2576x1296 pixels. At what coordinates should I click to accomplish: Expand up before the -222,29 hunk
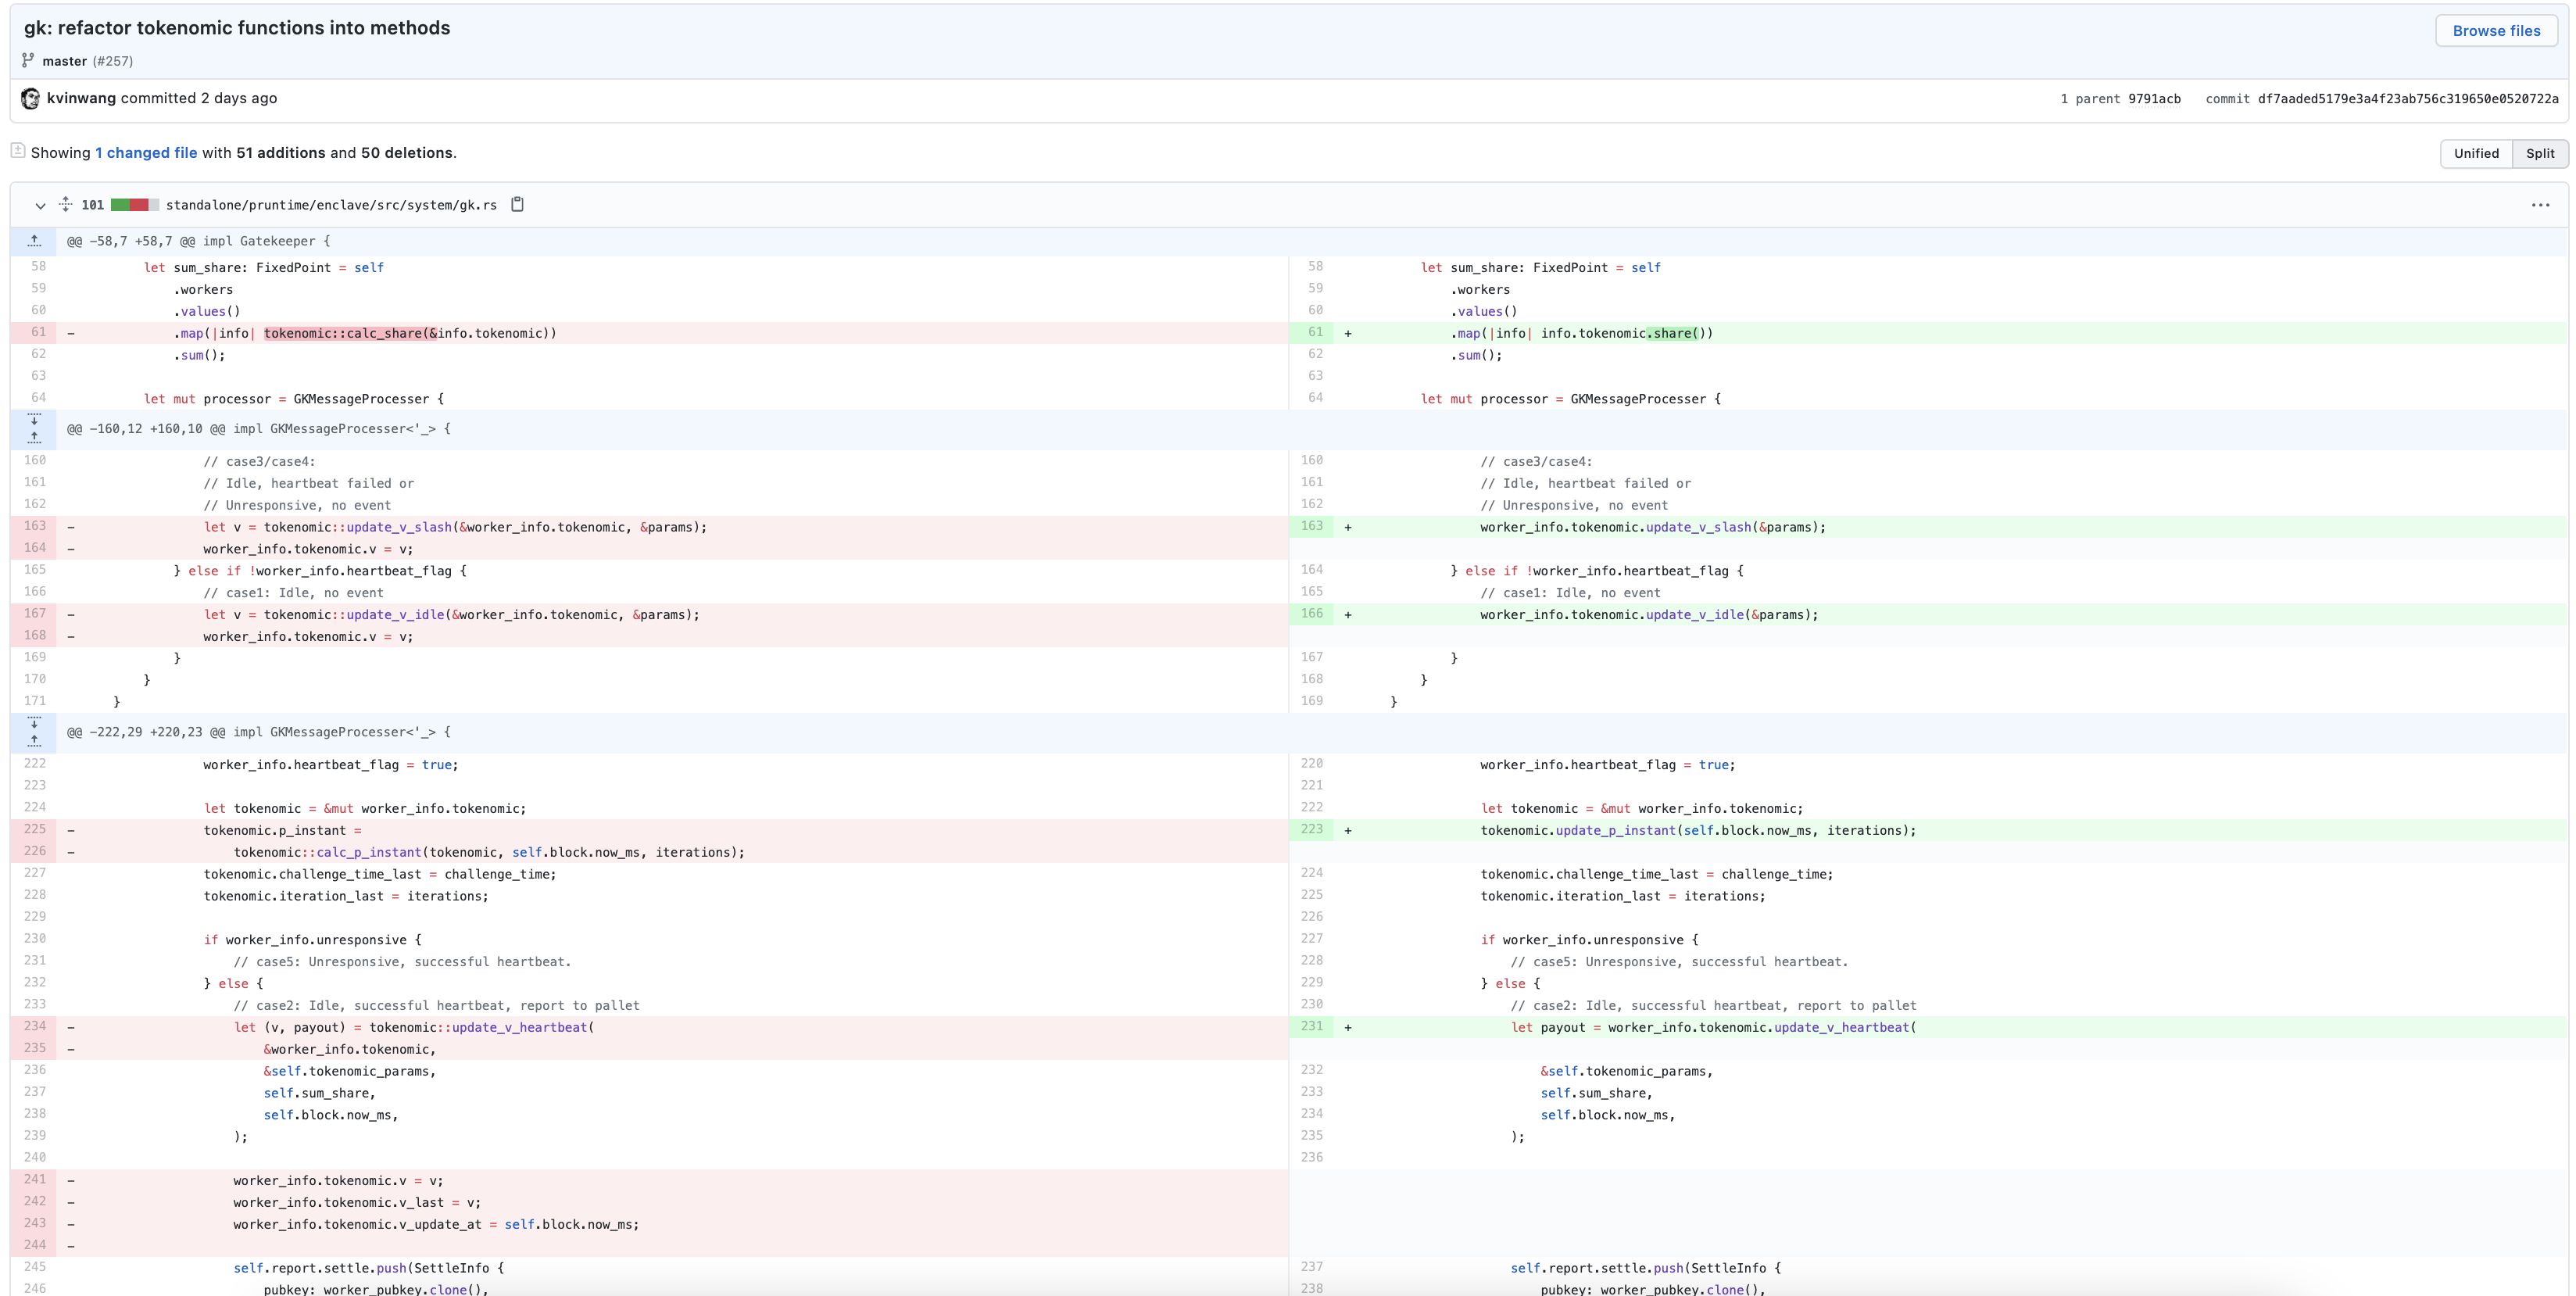[x=34, y=741]
